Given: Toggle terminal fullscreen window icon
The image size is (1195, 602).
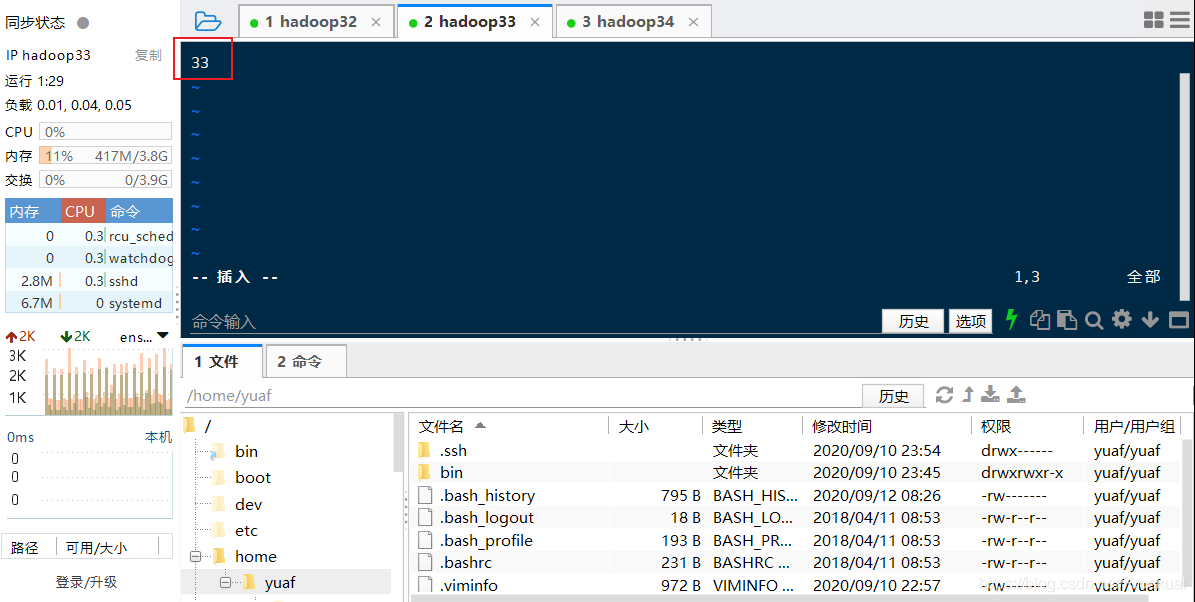Looking at the screenshot, I should pyautogui.click(x=1178, y=320).
